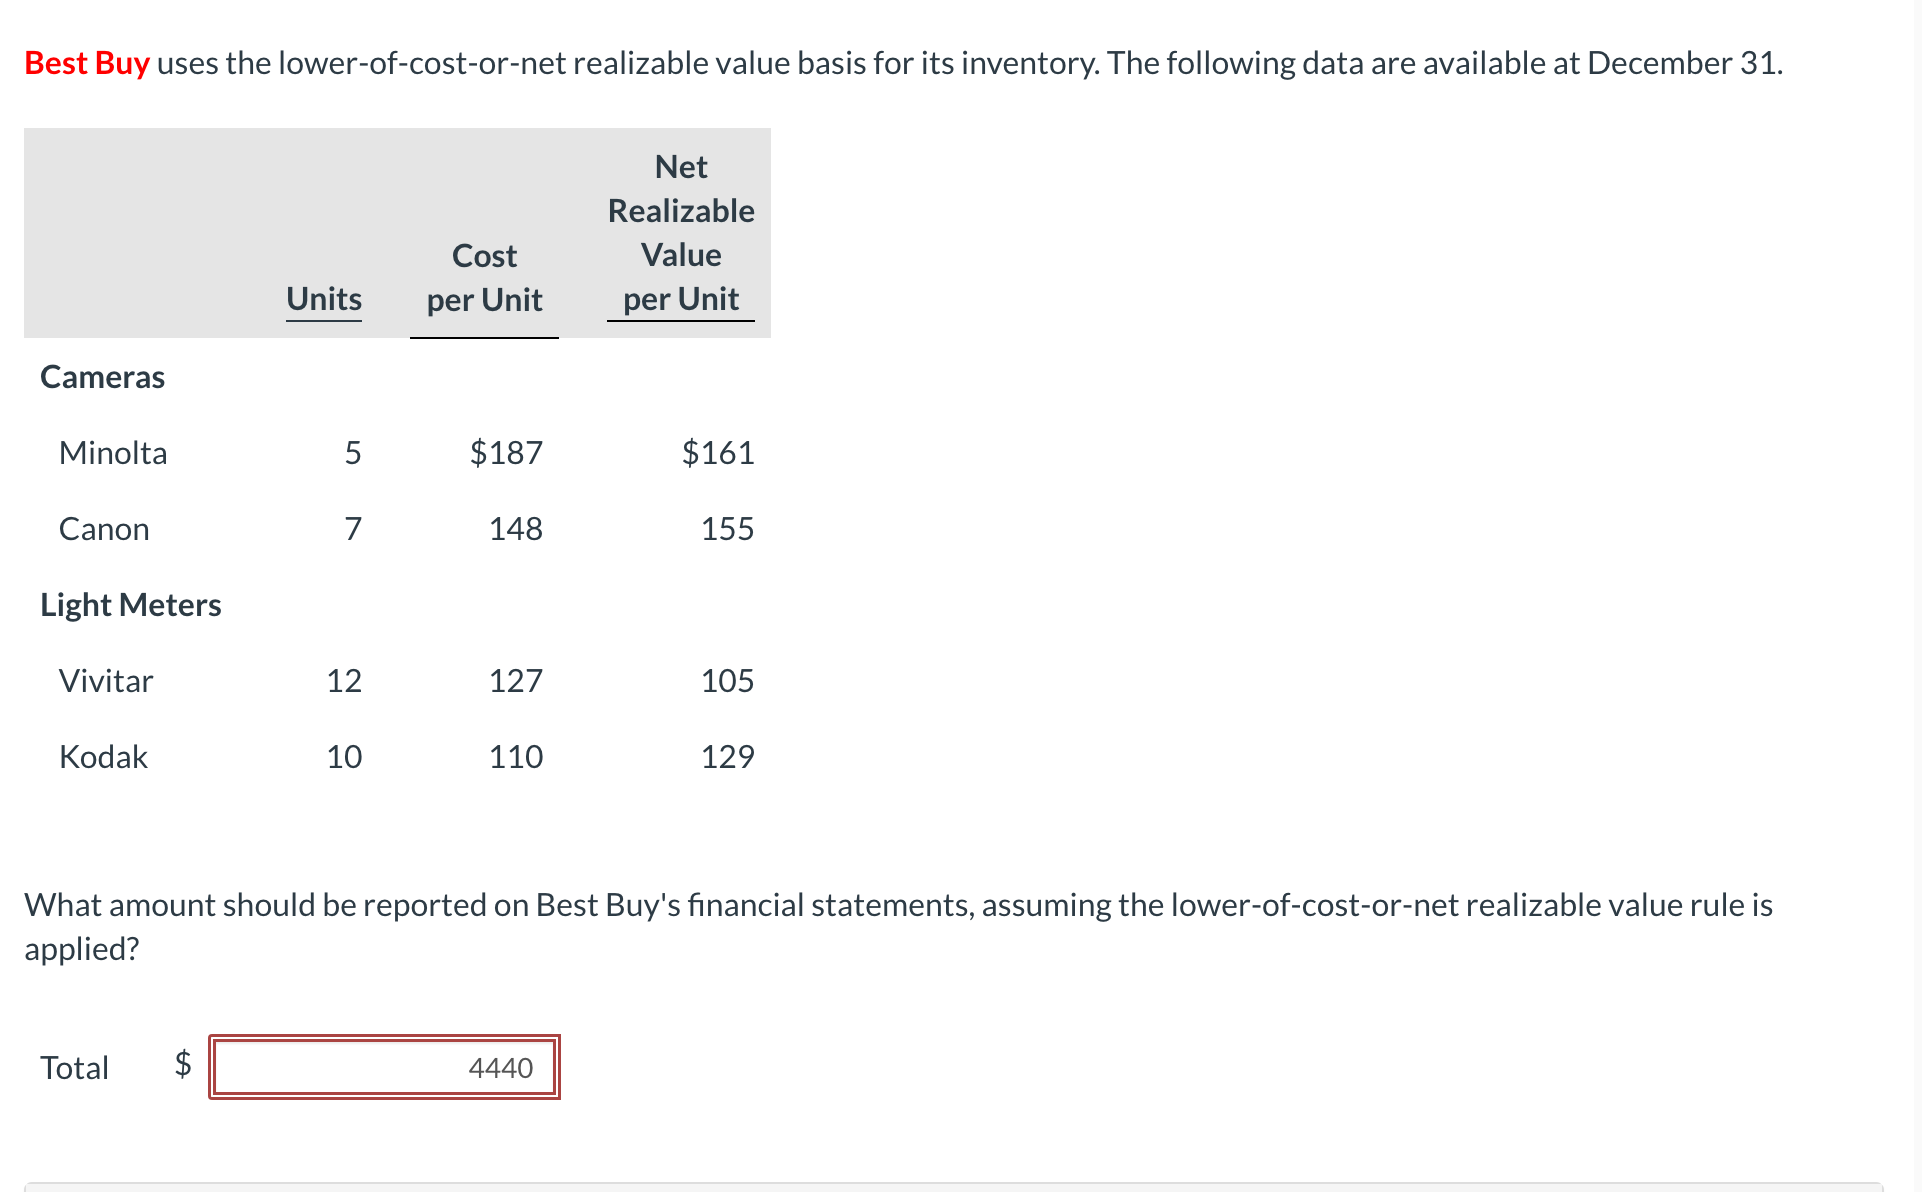Click the Net Realizable Value per Unit header

click(681, 232)
